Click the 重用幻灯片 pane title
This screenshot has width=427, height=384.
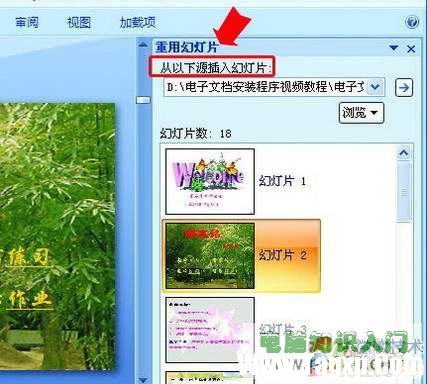187,47
